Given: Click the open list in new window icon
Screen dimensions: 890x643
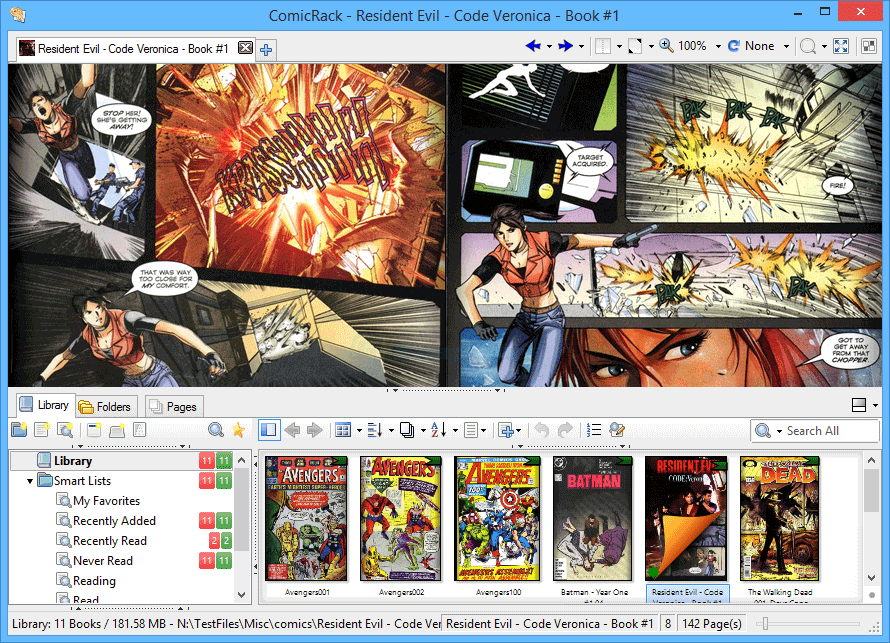Looking at the screenshot, I should click(x=94, y=430).
